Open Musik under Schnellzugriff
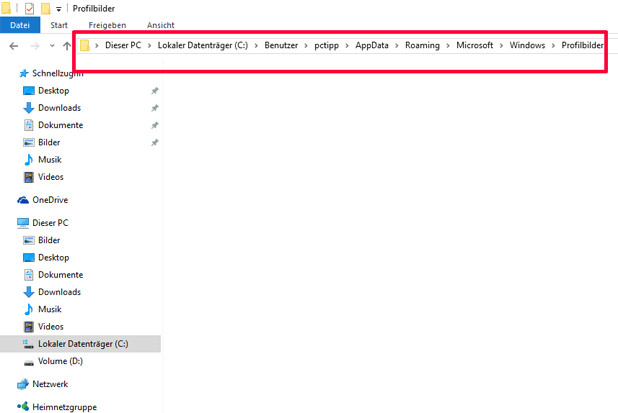Viewport: 618px width, 413px height. click(50, 160)
